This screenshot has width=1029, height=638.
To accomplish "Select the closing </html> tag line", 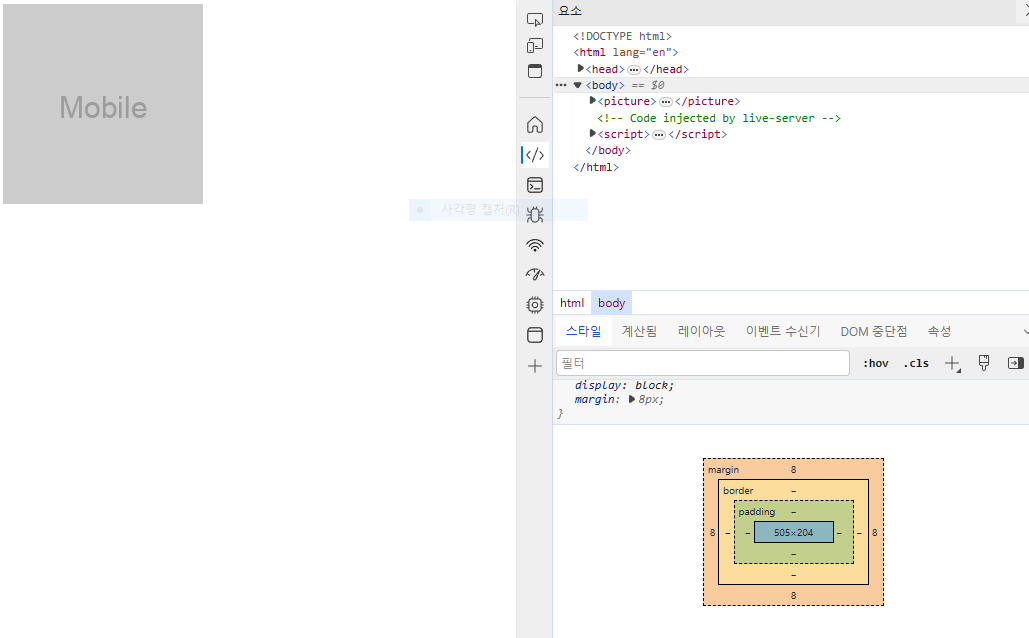I will click(x=596, y=167).
